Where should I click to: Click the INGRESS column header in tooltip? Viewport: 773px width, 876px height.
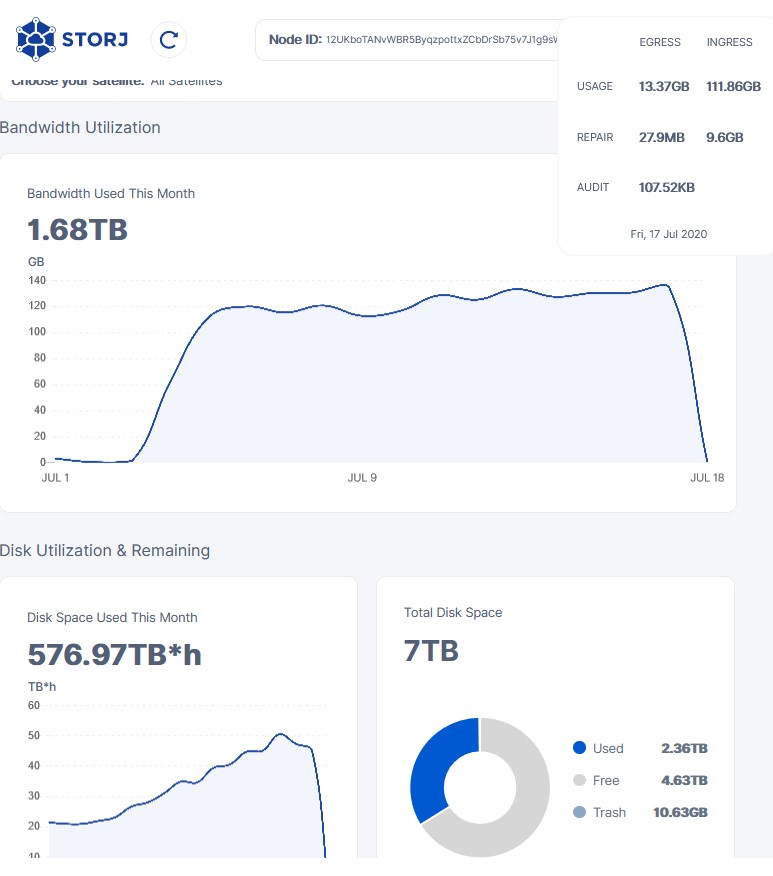pos(729,42)
